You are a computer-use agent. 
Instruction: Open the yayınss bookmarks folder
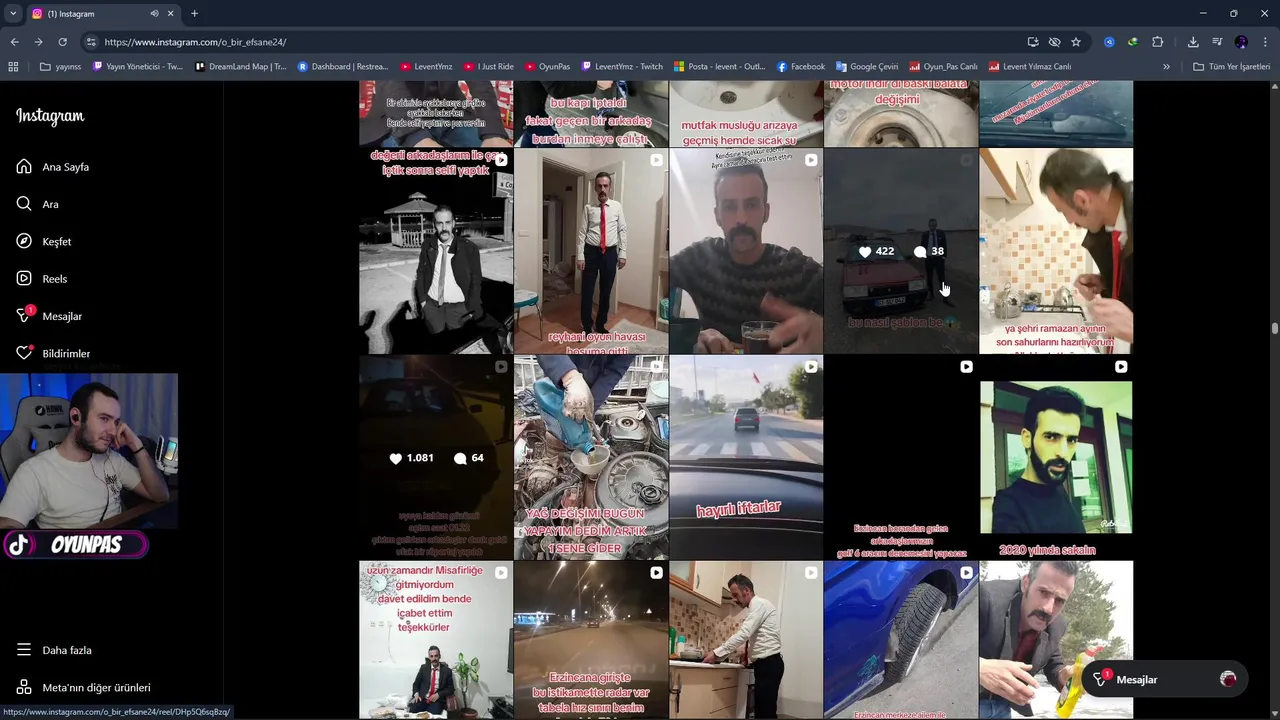coord(60,67)
